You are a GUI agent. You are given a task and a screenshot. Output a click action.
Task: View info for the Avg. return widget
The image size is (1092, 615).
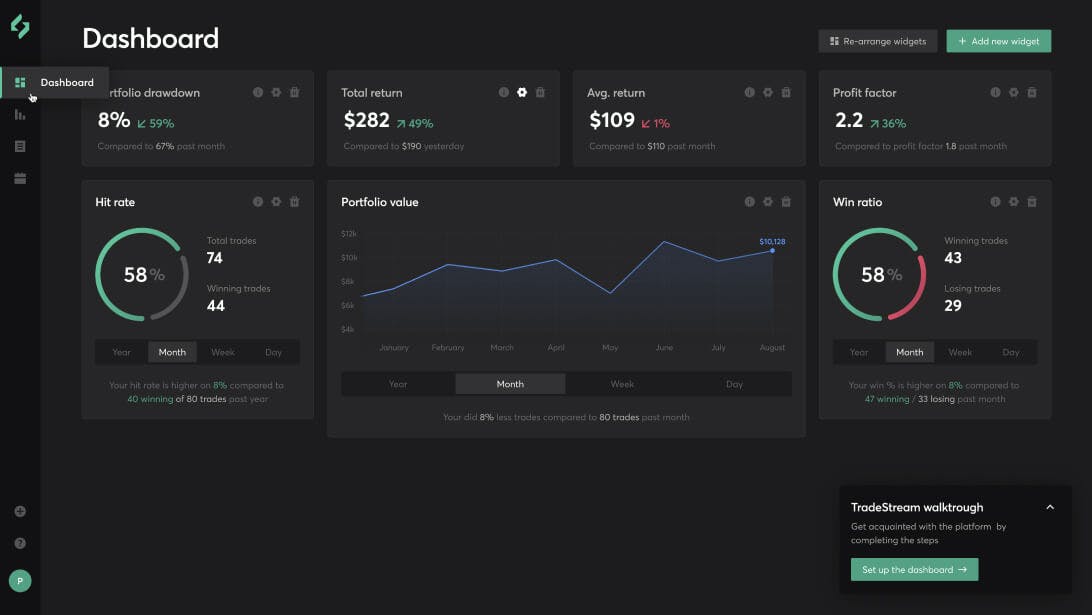pos(749,92)
